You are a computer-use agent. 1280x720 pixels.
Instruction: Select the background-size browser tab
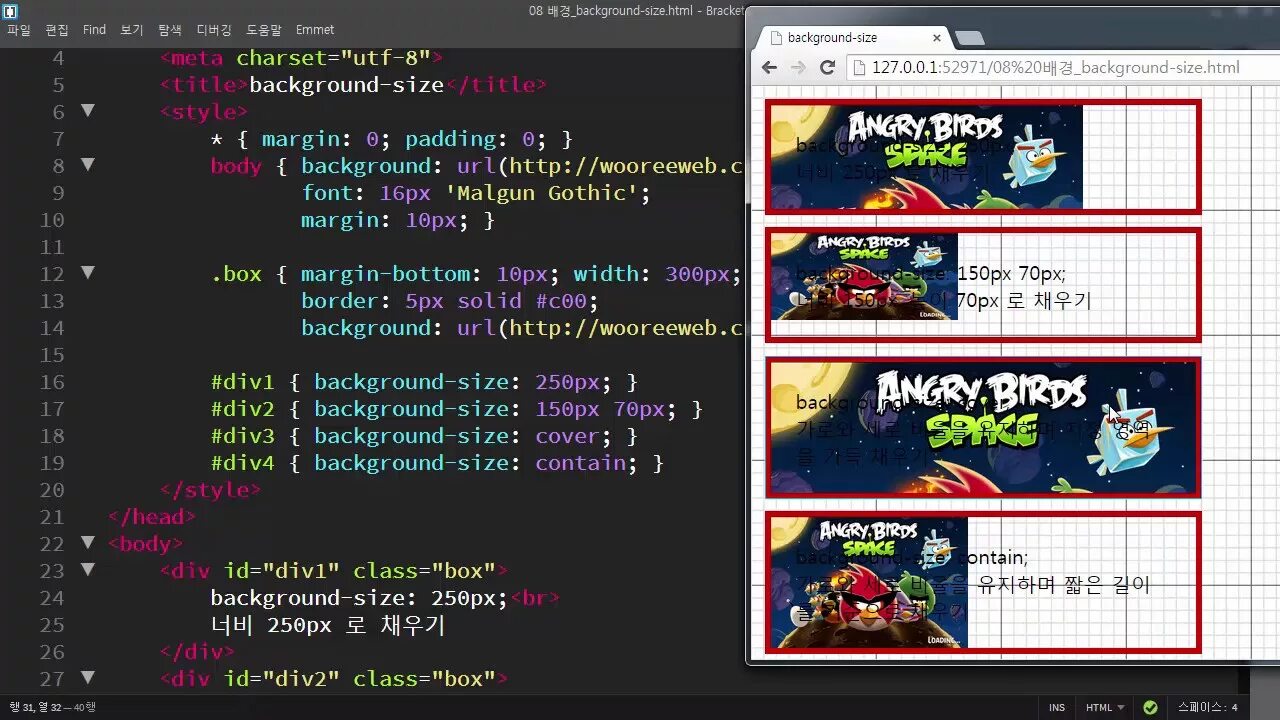850,38
